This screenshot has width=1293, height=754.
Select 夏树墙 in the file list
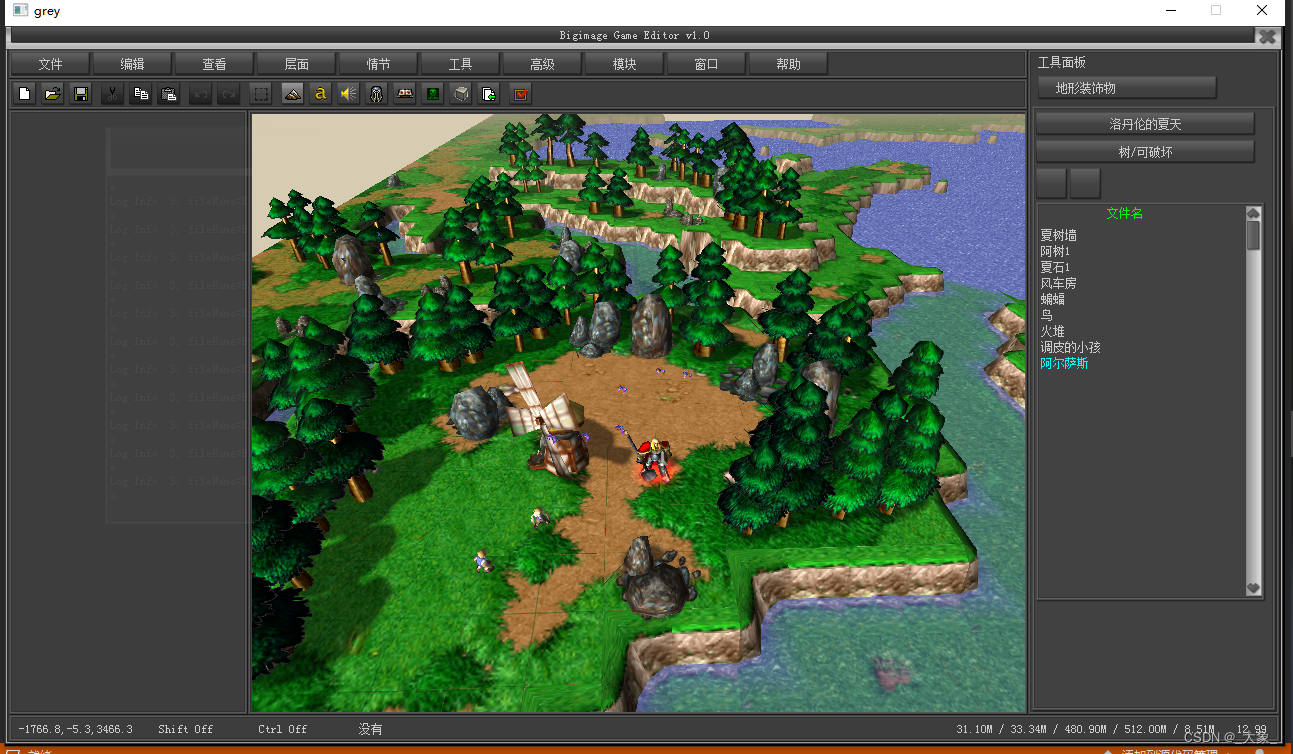click(1059, 235)
